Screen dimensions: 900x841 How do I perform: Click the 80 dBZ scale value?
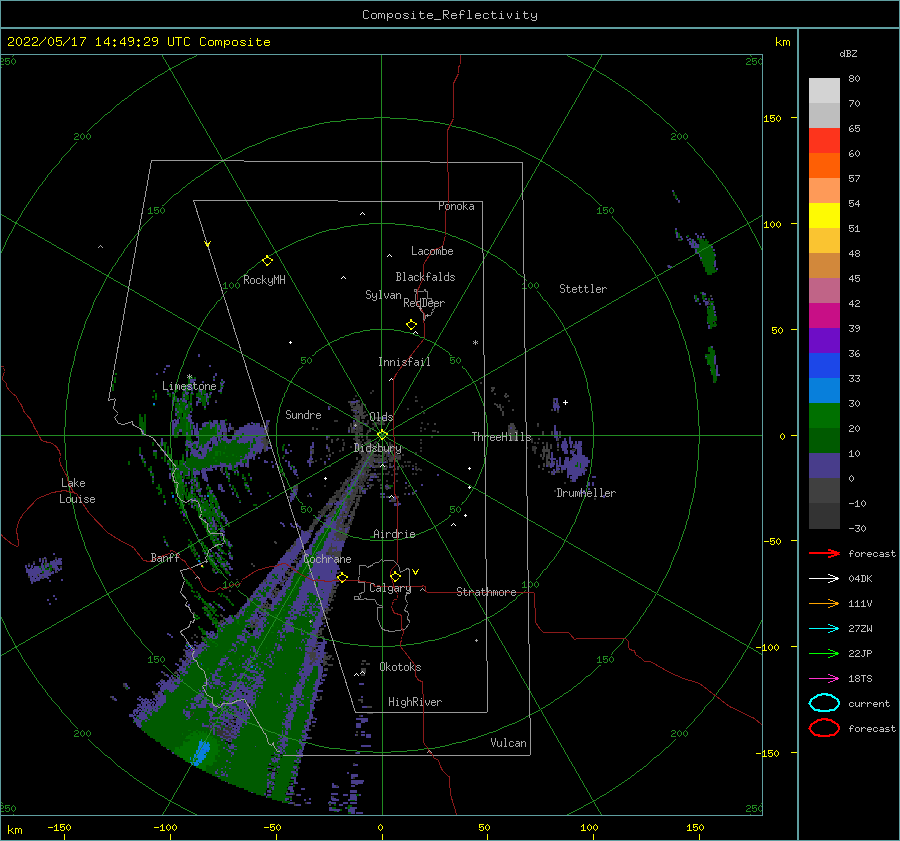pos(854,79)
